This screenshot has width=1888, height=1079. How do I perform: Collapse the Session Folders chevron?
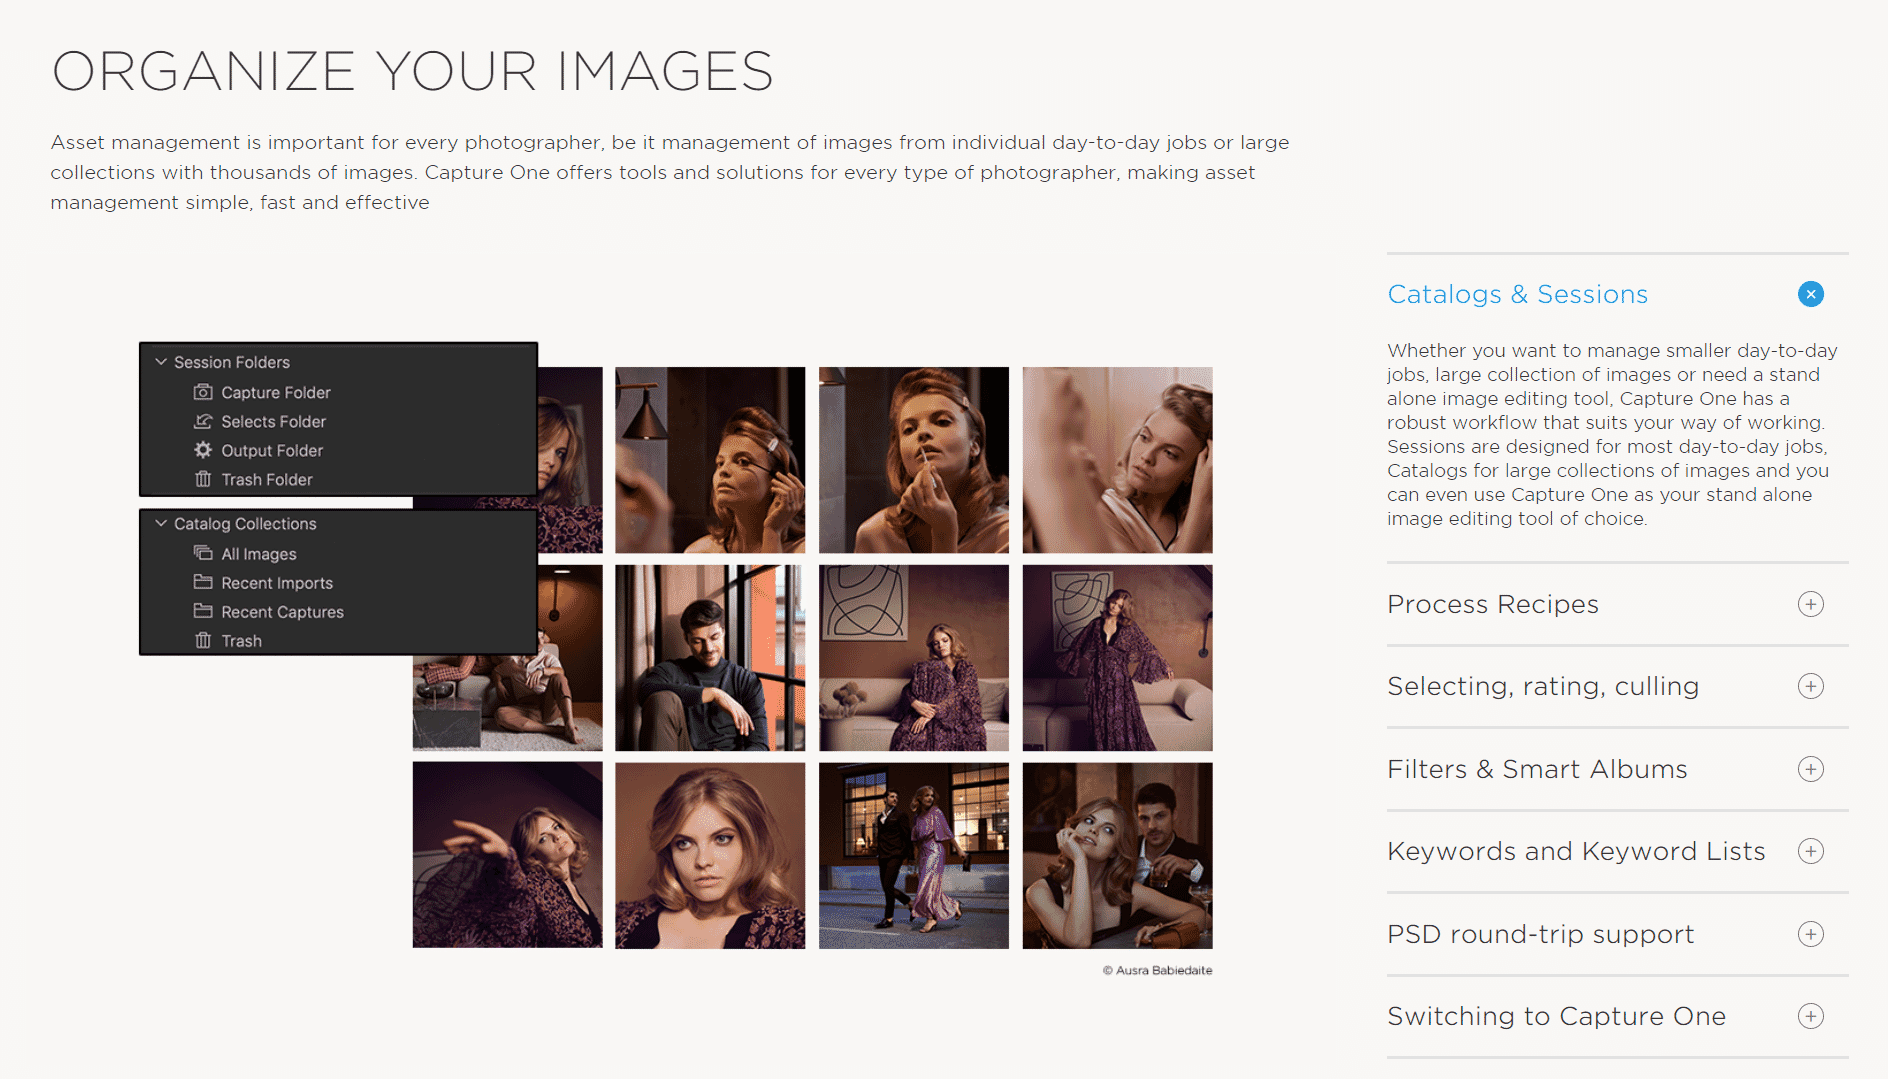(x=161, y=362)
